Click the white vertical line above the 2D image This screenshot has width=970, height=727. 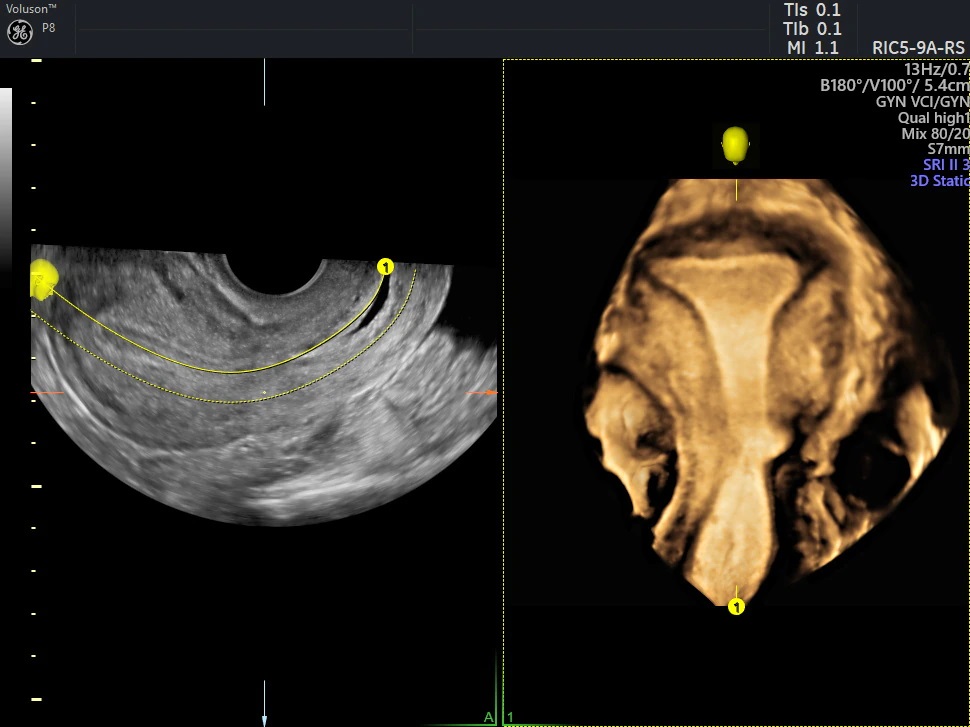pos(264,82)
